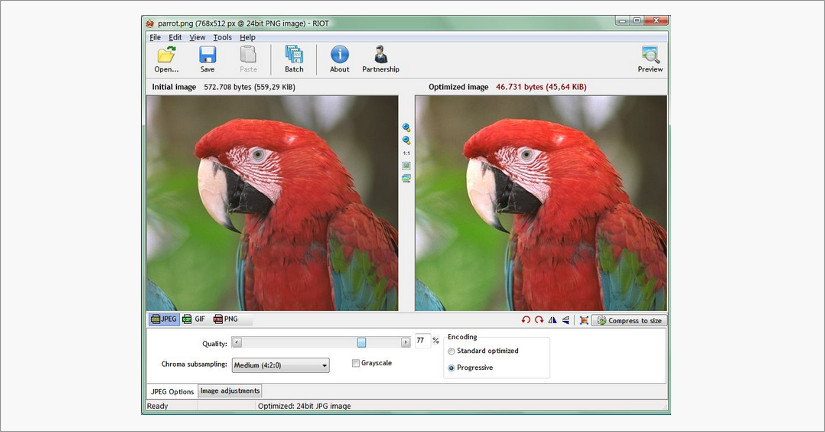Rotate image left with red arrow icon
The height and width of the screenshot is (432, 825).
point(526,320)
